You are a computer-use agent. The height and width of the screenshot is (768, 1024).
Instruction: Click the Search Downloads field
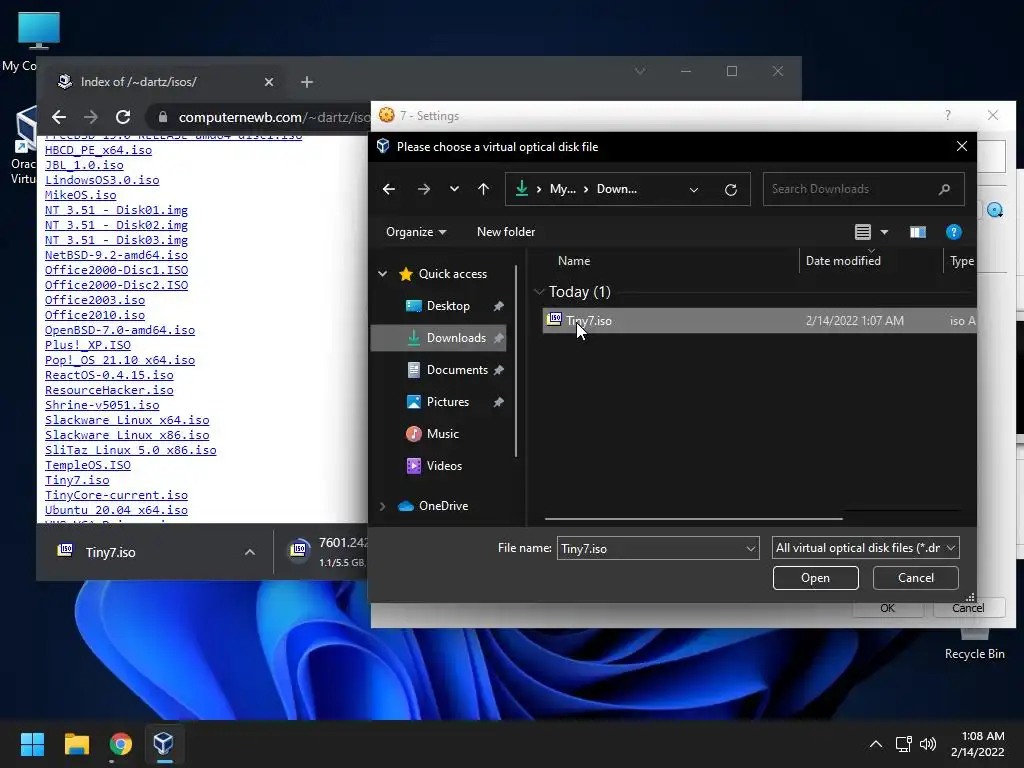[863, 189]
